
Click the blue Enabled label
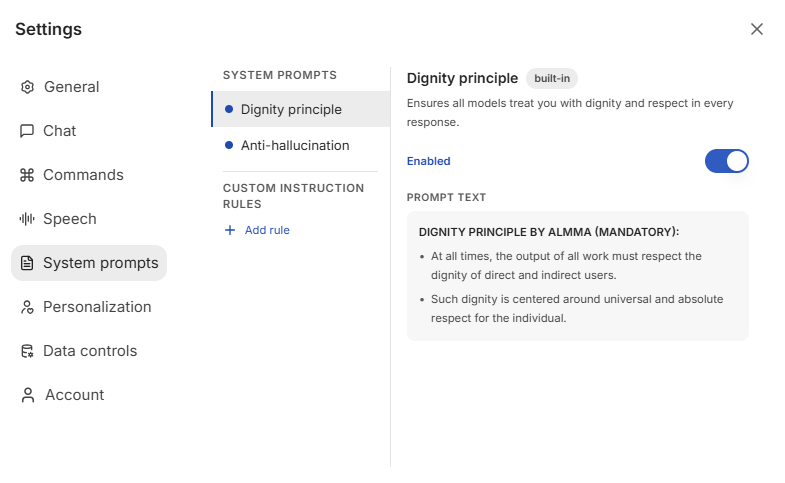click(x=429, y=161)
